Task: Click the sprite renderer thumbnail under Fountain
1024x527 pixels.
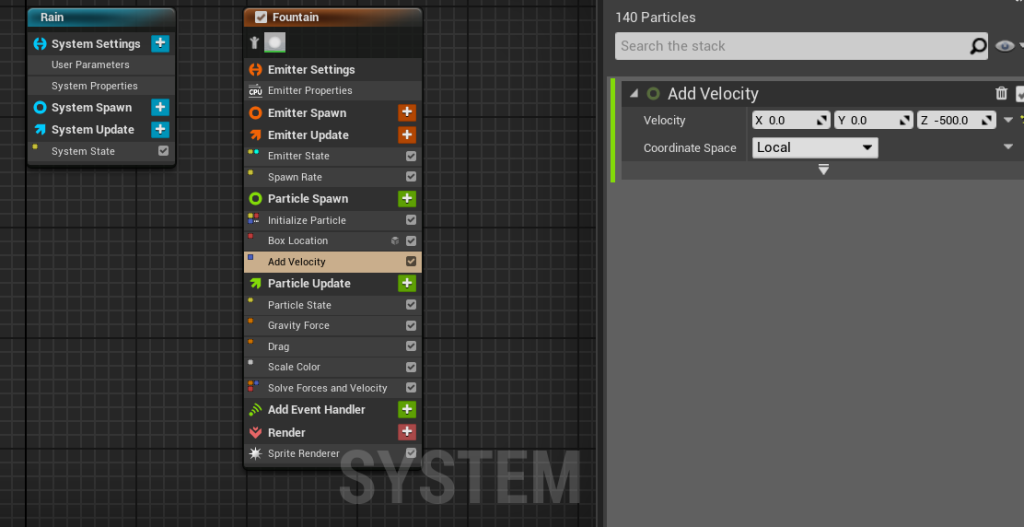Action: pos(275,43)
